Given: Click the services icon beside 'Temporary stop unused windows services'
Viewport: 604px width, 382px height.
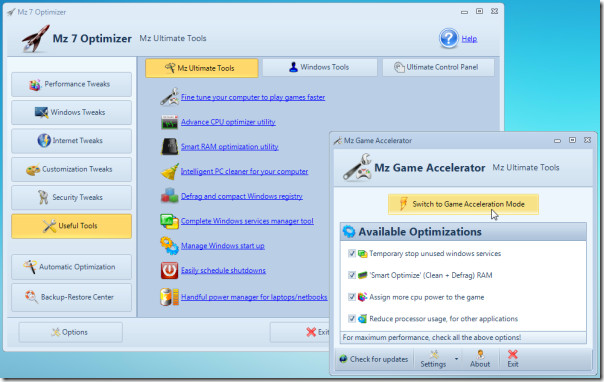Looking at the screenshot, I should pyautogui.click(x=362, y=253).
